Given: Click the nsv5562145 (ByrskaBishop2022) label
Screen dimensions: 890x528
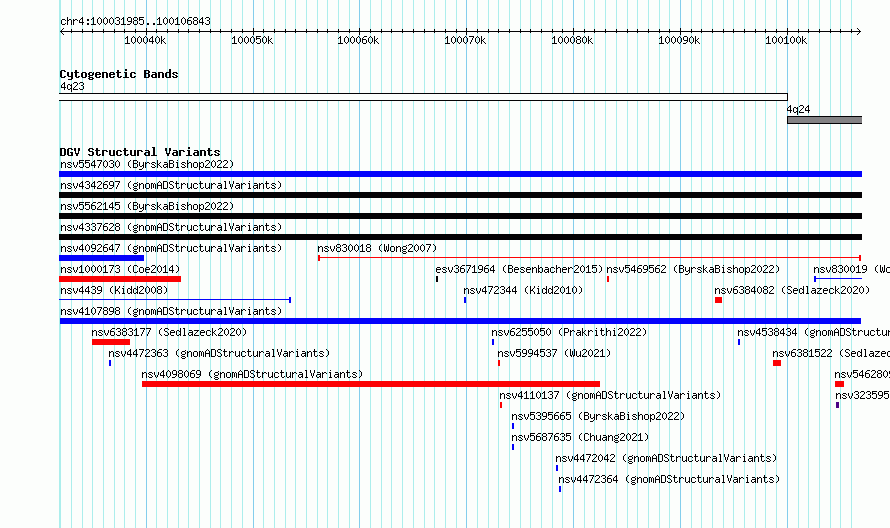Looking at the screenshot, I should pyautogui.click(x=147, y=206).
